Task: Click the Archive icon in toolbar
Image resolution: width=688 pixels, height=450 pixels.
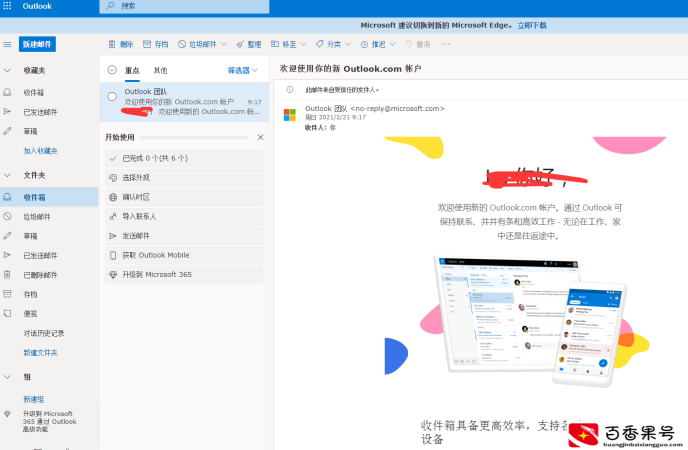Action: 147,44
